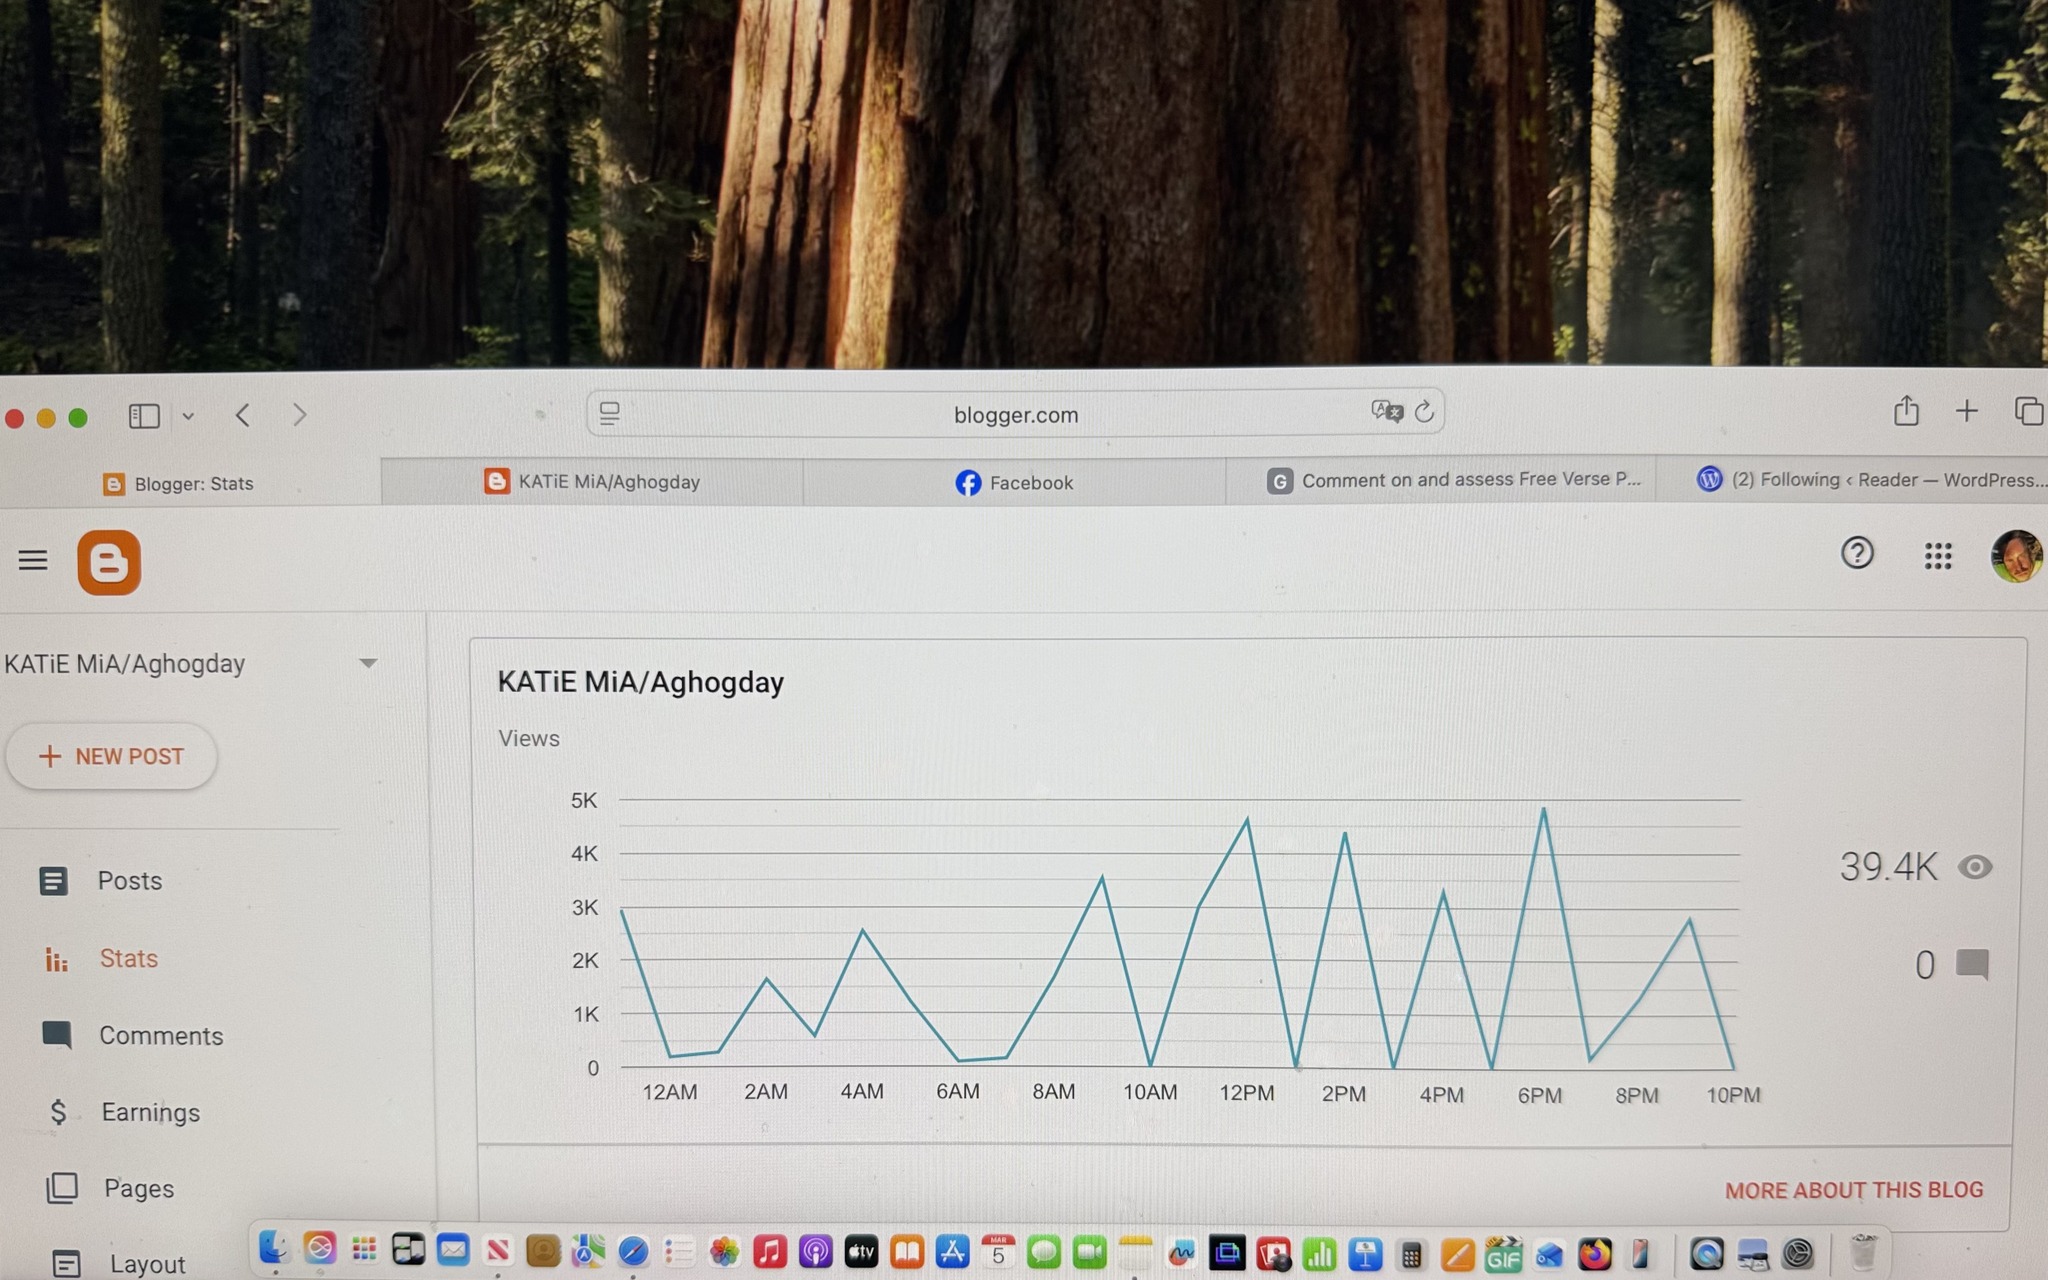Viewport: 2048px width, 1280px height.
Task: Open Comments in the sidebar
Action: click(x=160, y=1036)
